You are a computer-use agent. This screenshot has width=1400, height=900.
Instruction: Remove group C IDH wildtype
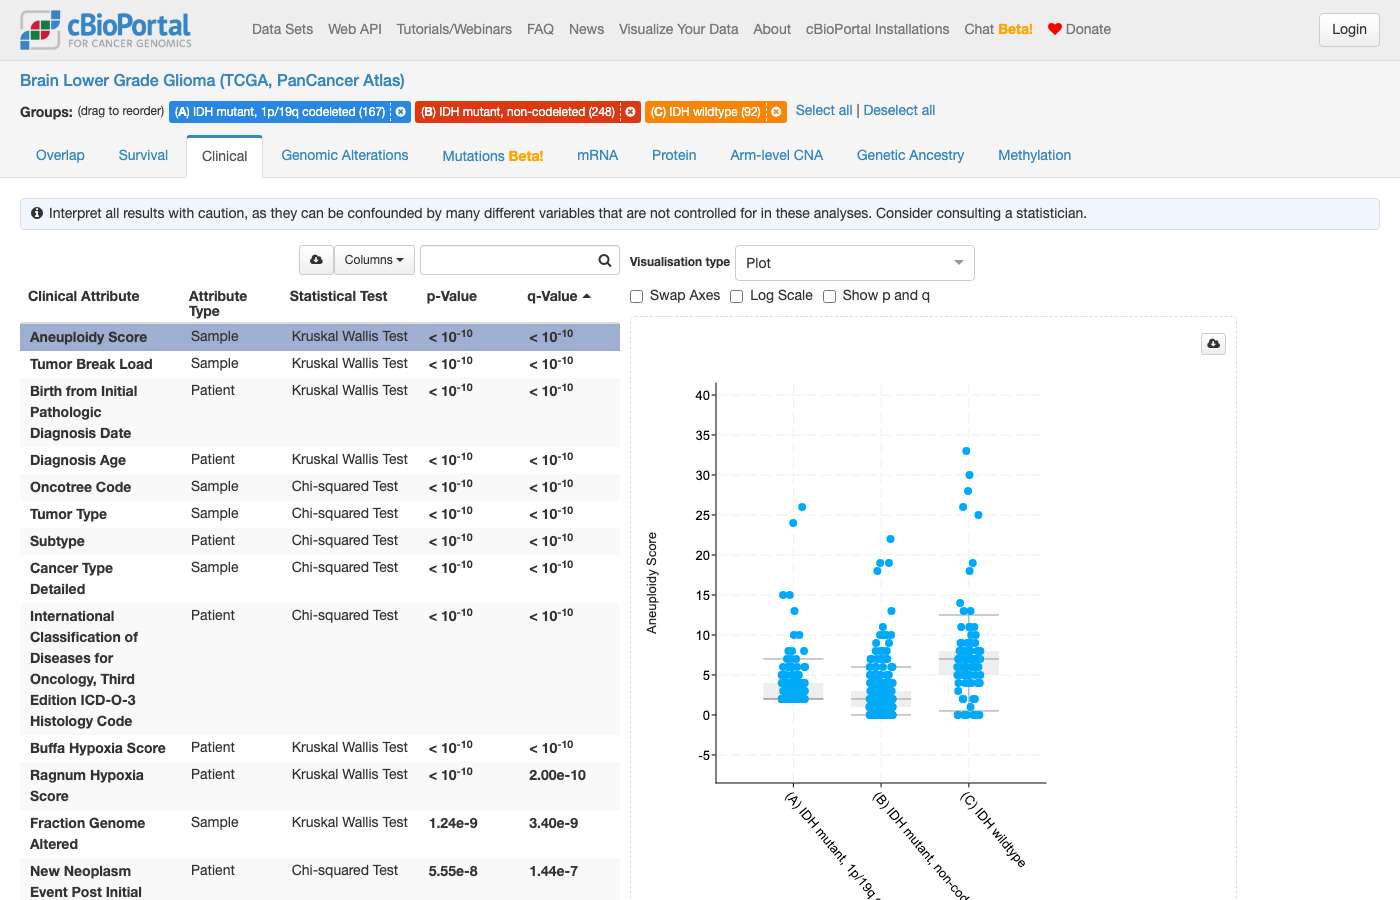[776, 112]
